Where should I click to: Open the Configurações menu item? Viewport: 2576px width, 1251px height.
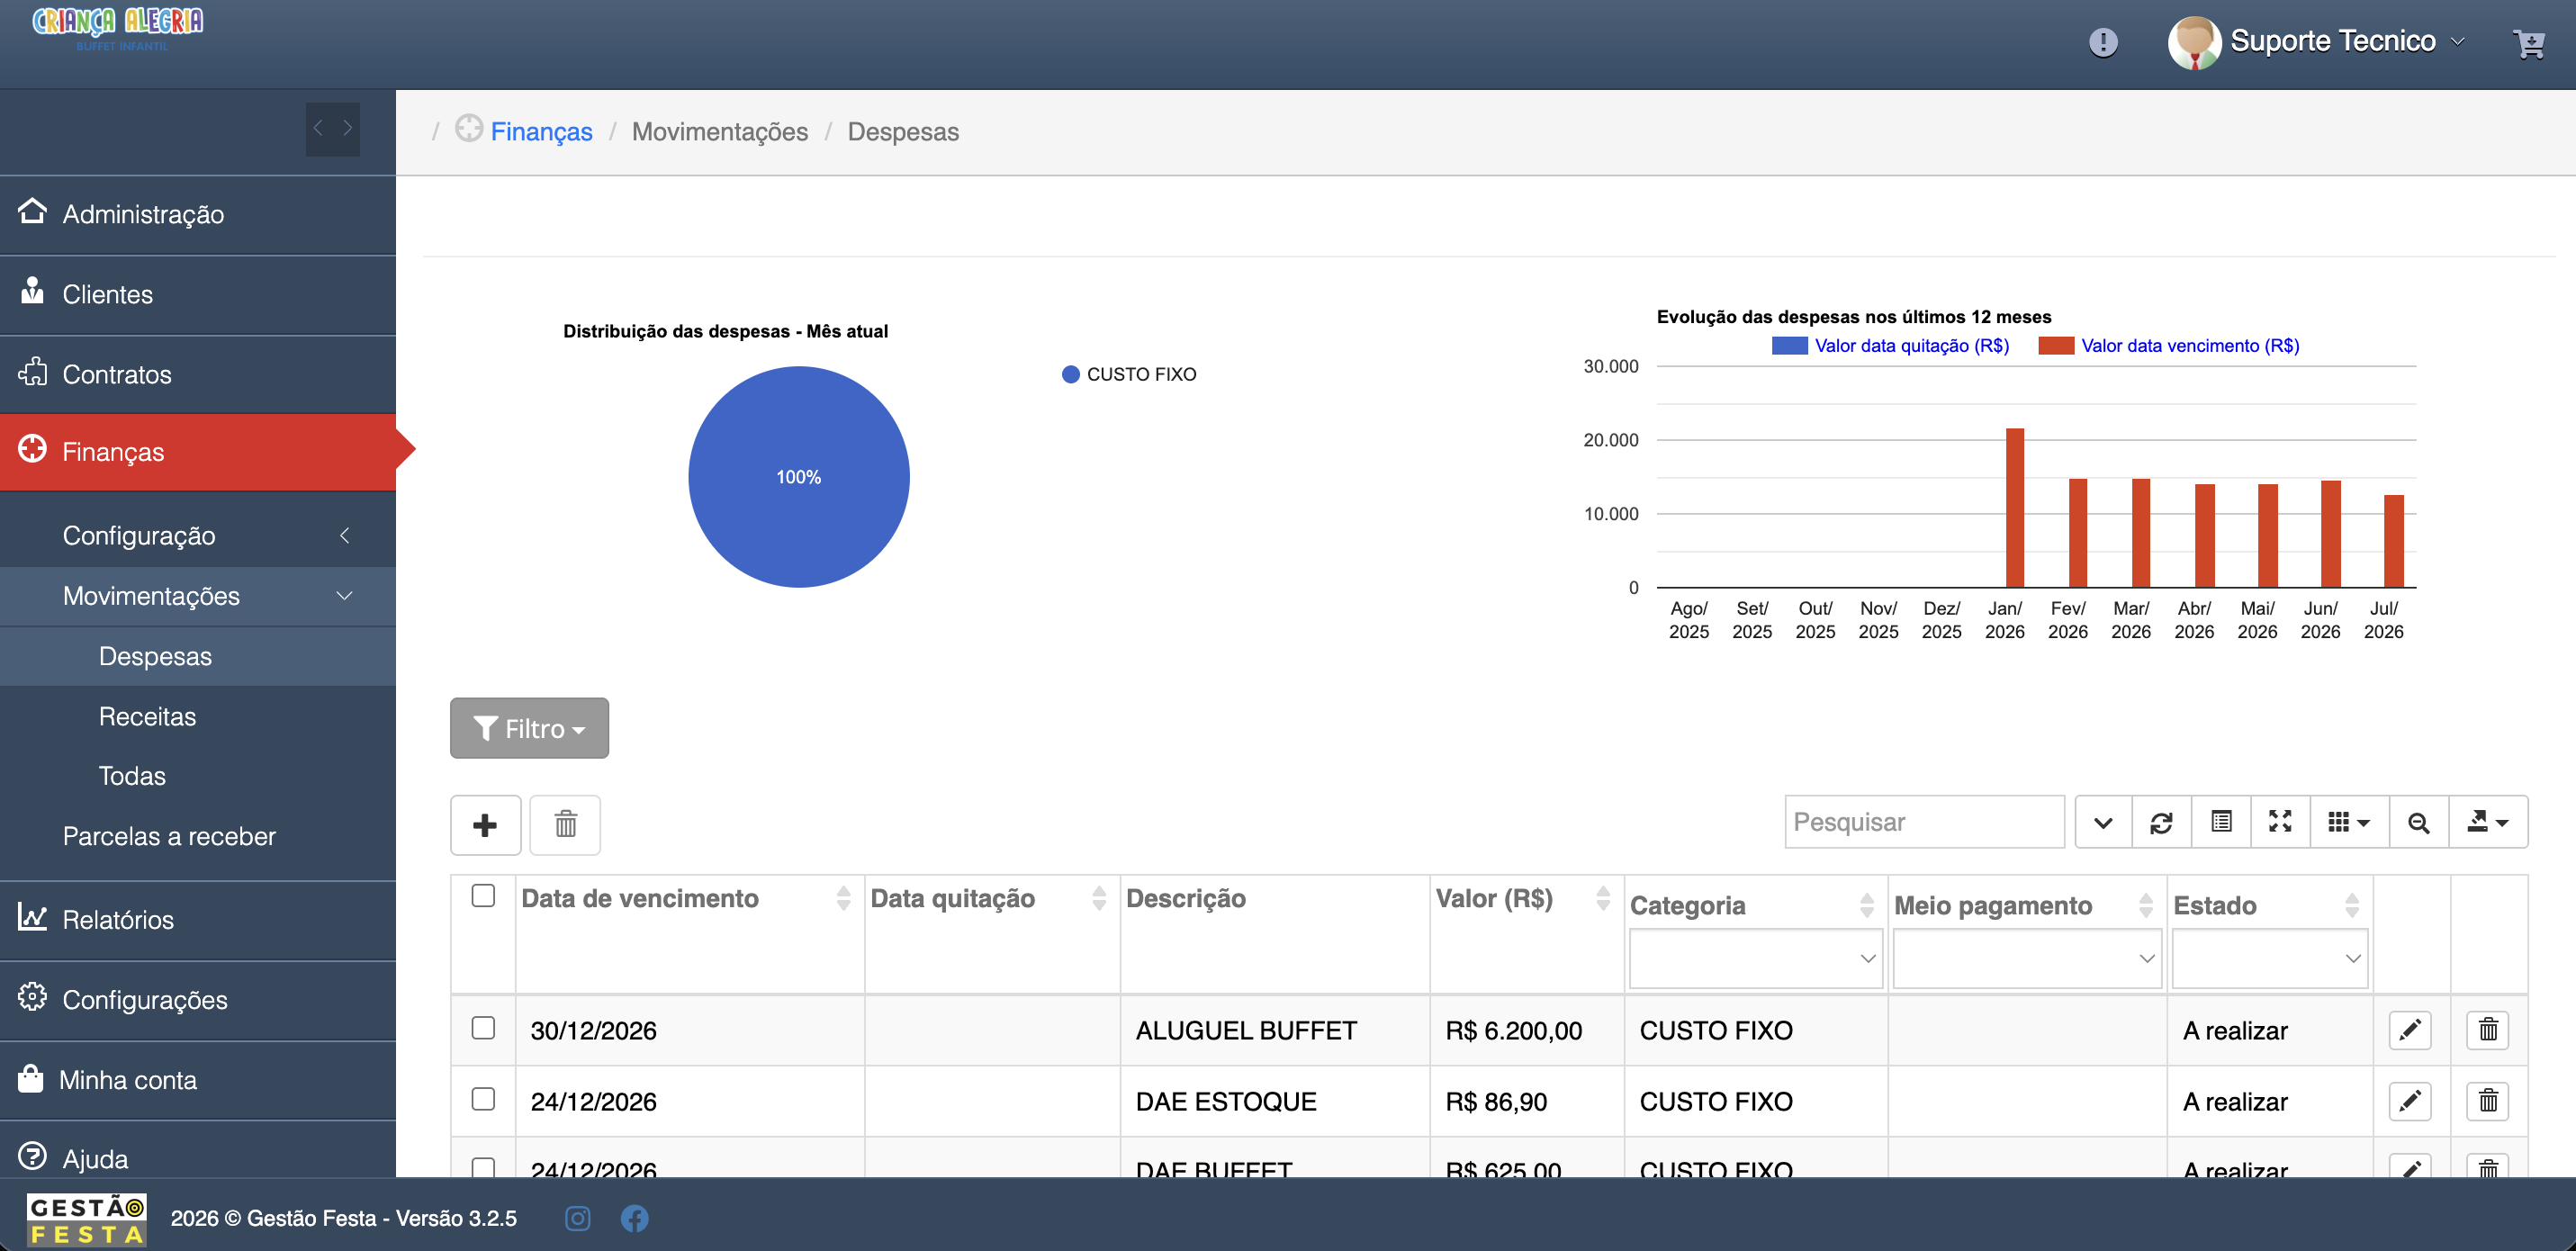point(198,1000)
